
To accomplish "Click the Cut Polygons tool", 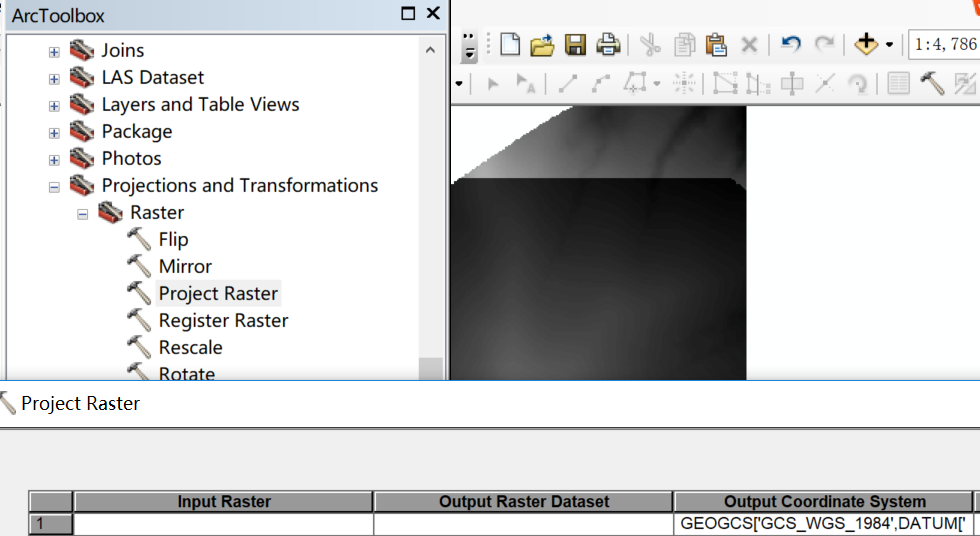I will tap(792, 83).
